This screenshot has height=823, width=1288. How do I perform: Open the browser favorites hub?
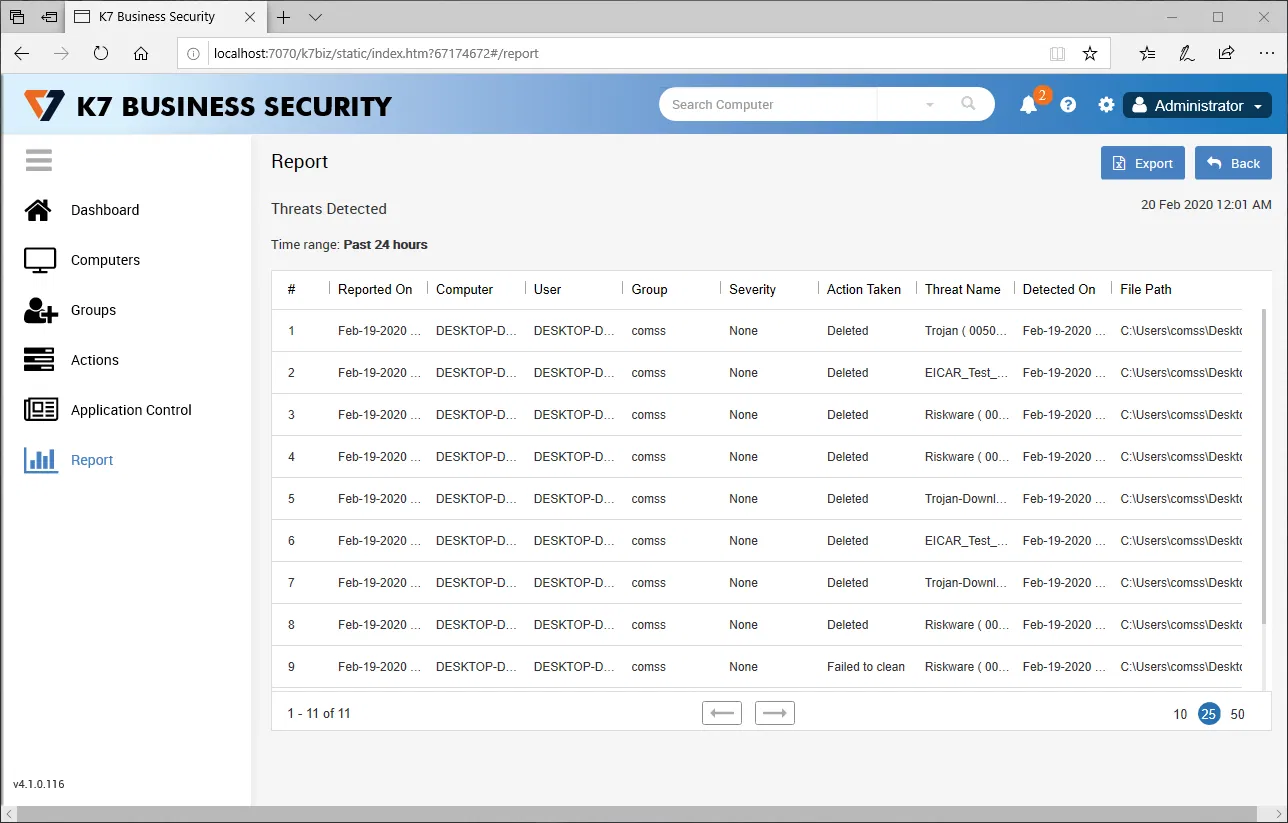(x=1147, y=54)
